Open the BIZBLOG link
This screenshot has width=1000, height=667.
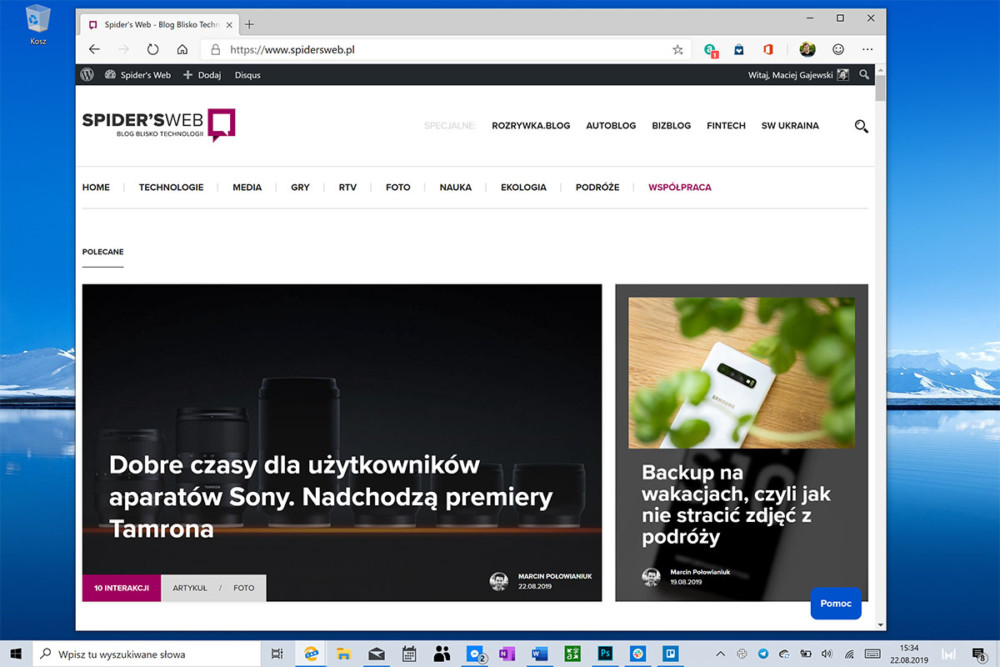tap(671, 126)
